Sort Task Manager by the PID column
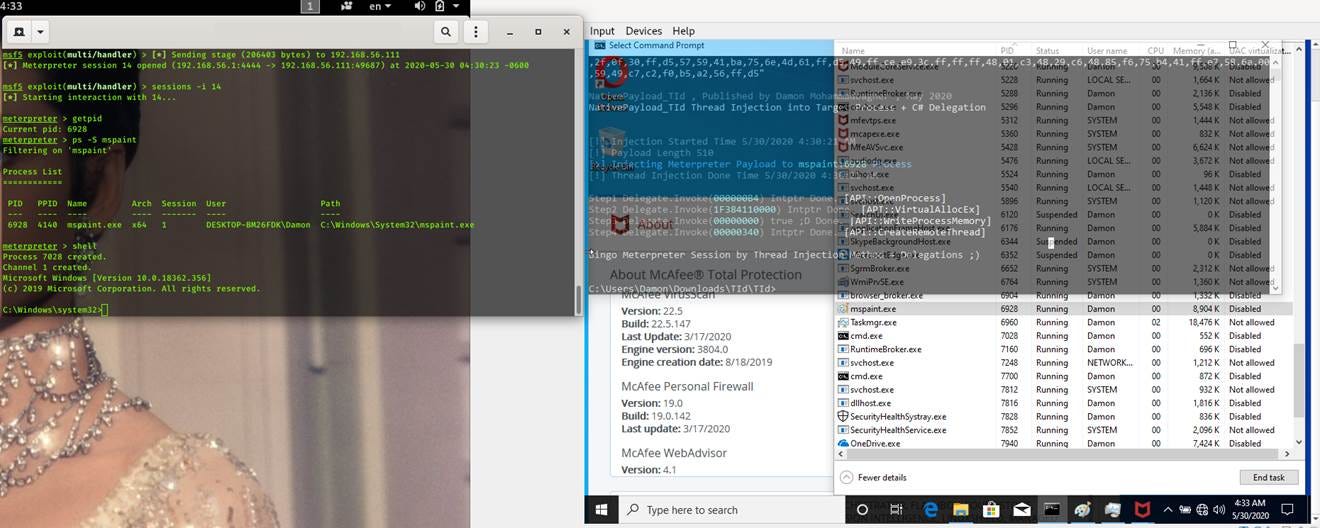 [1007, 50]
